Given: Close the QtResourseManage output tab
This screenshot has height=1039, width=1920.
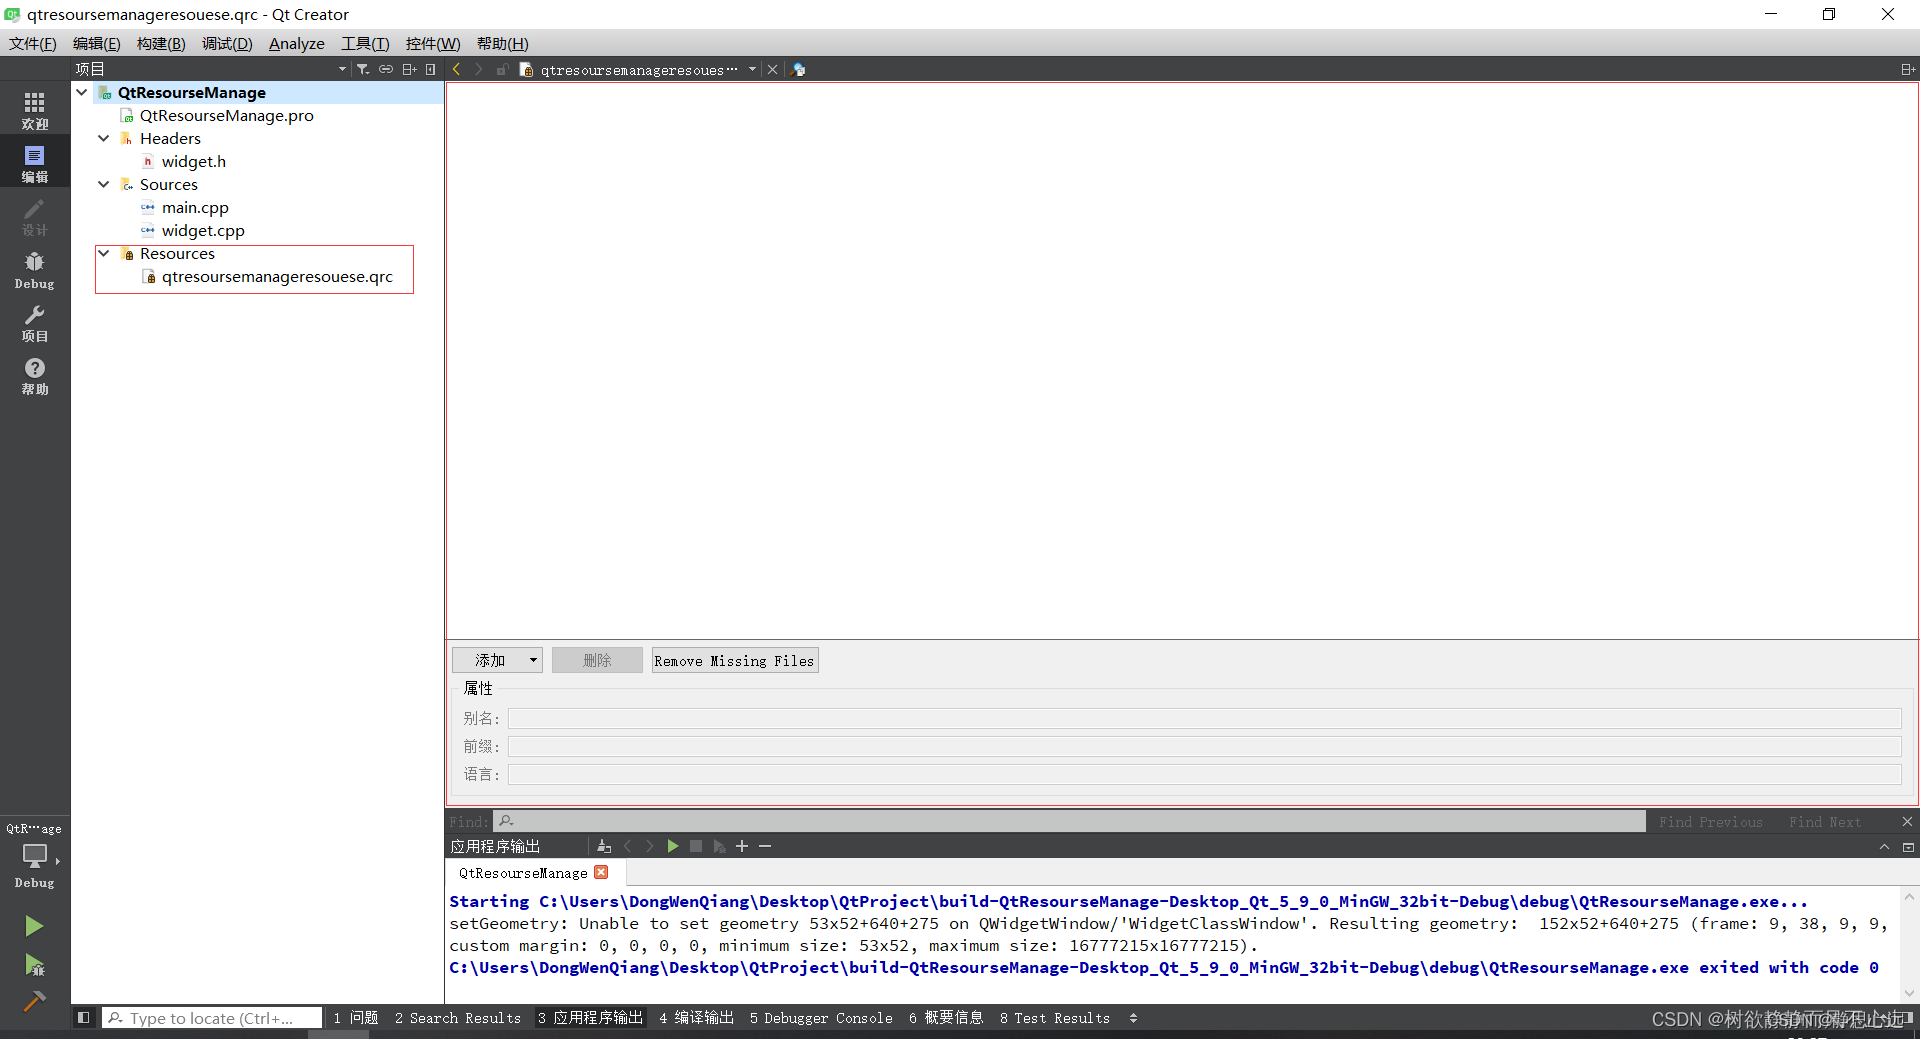Looking at the screenshot, I should [x=601, y=872].
